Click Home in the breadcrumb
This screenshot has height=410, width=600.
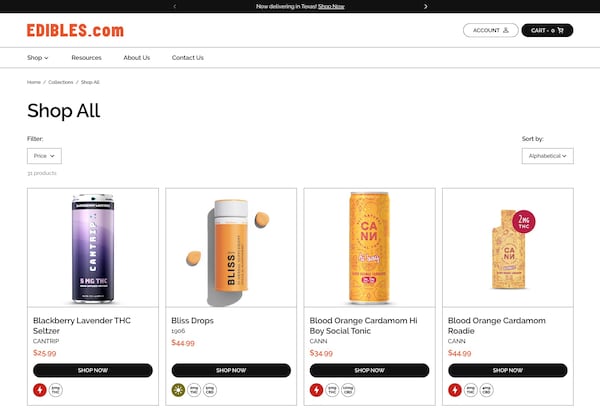(34, 82)
